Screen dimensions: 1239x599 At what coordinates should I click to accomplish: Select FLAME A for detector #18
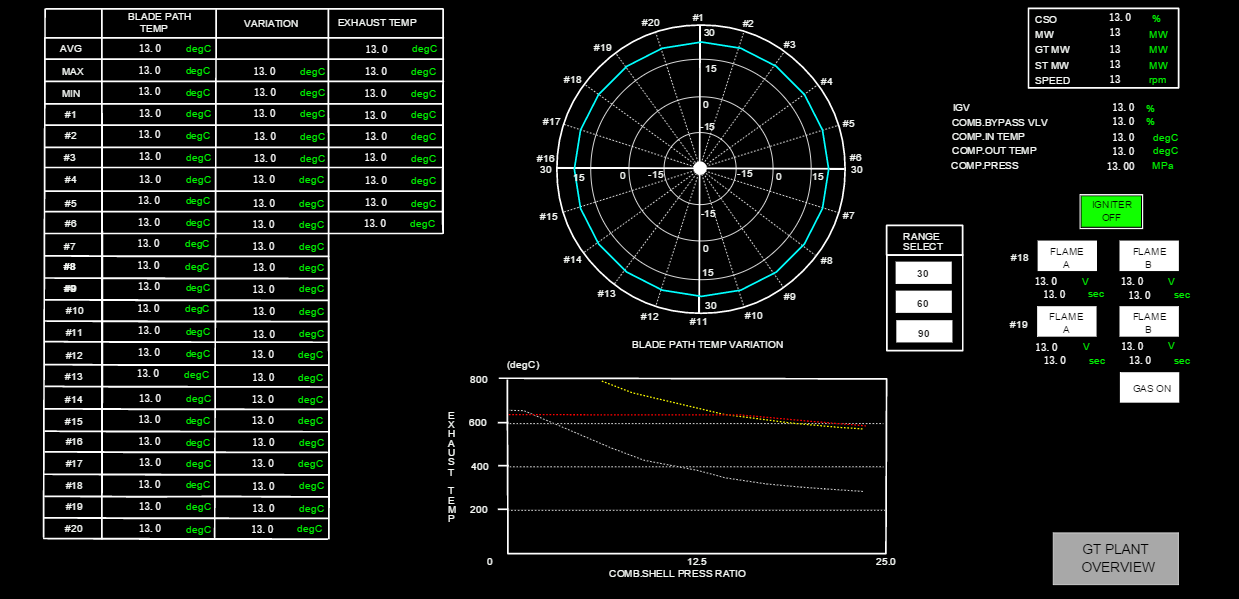(x=1066, y=257)
